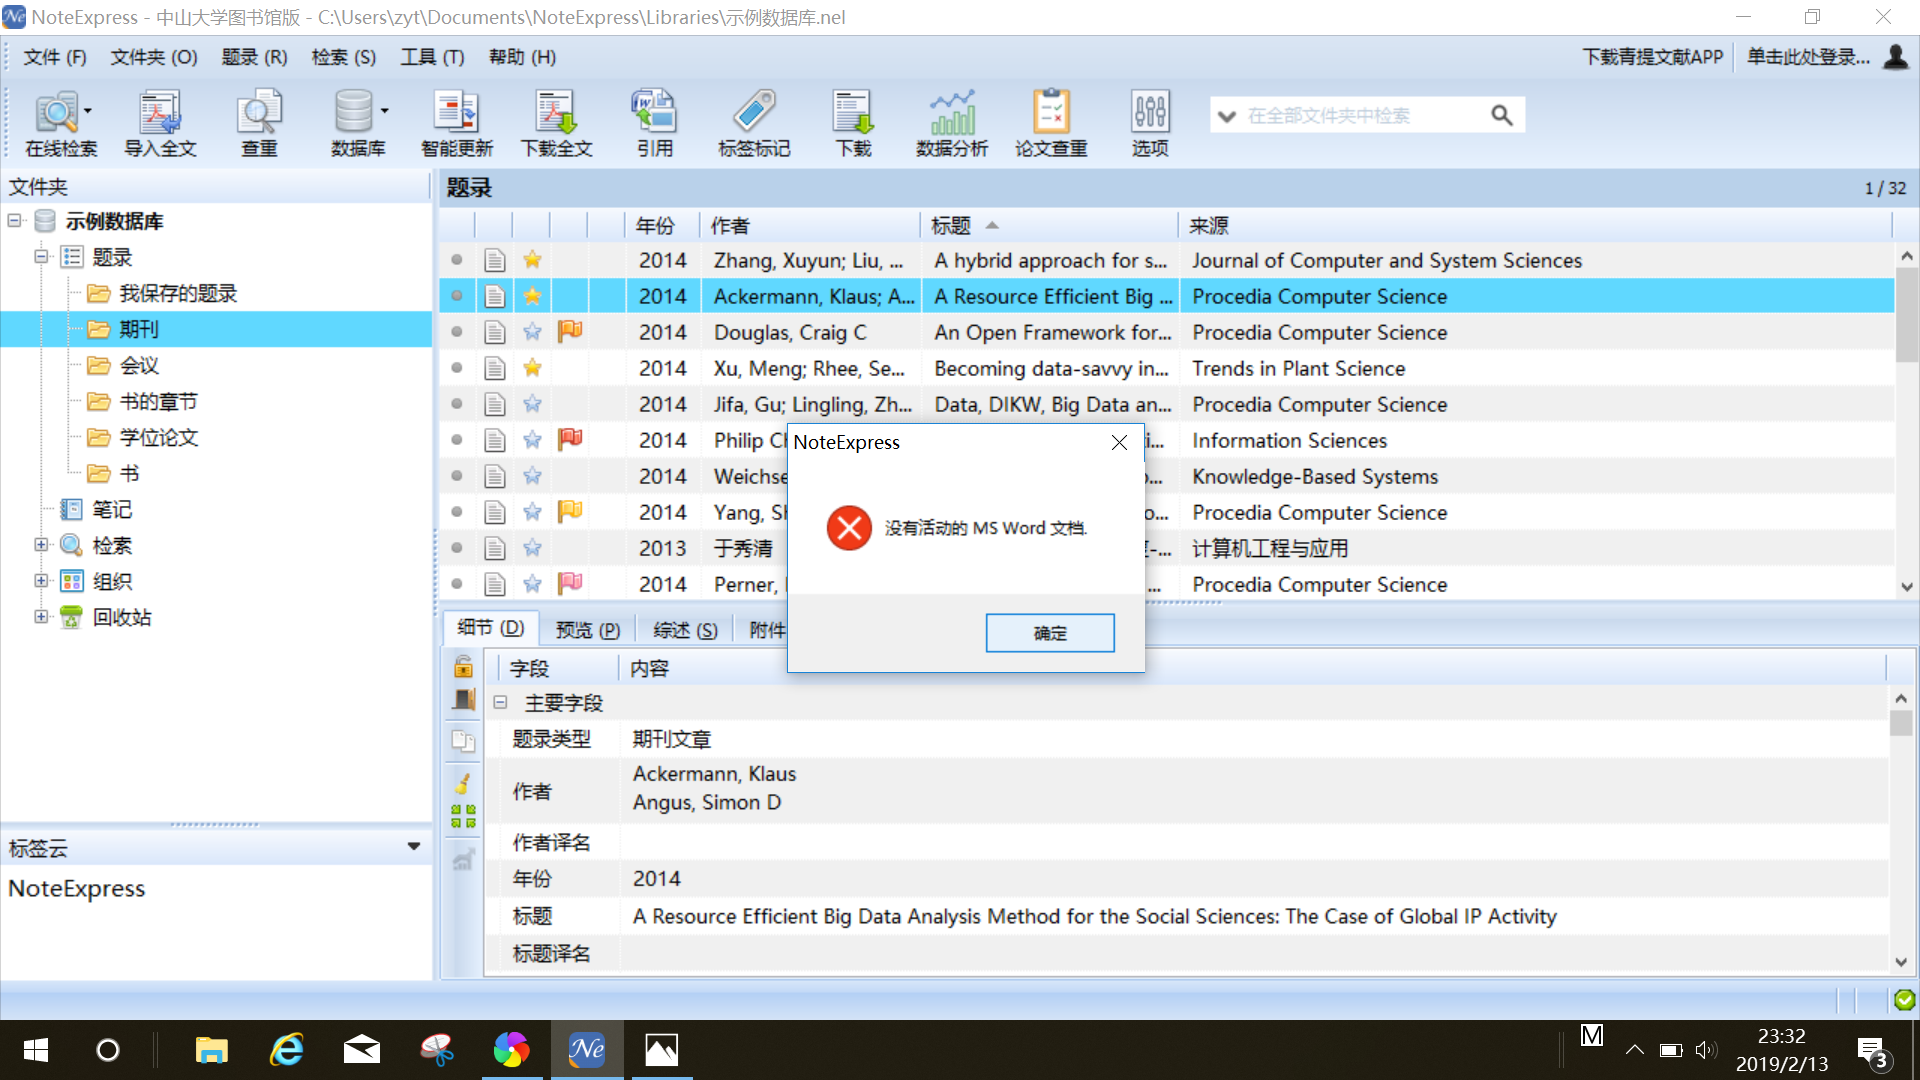The image size is (1920, 1080).
Task: Click the green grid icon in details sidebar
Action: [463, 816]
